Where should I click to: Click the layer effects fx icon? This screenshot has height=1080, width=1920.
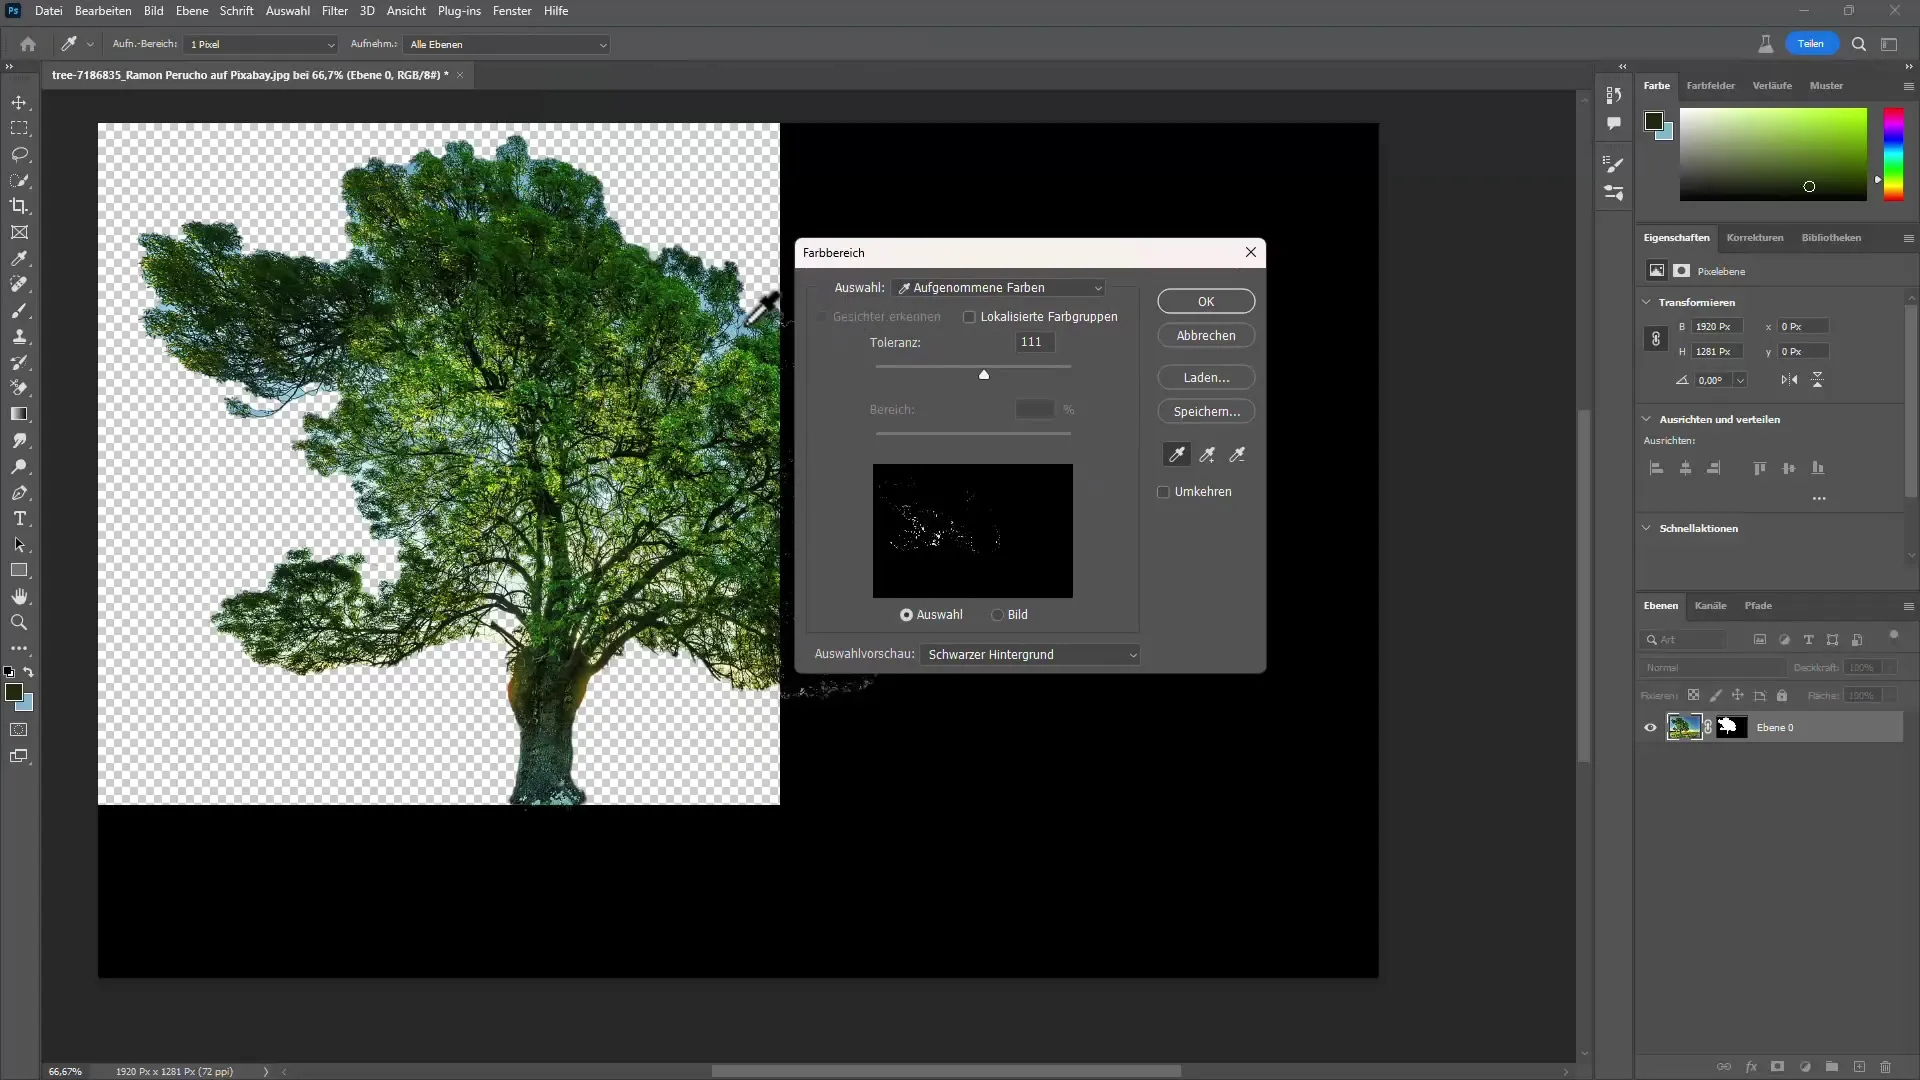[x=1751, y=1067]
